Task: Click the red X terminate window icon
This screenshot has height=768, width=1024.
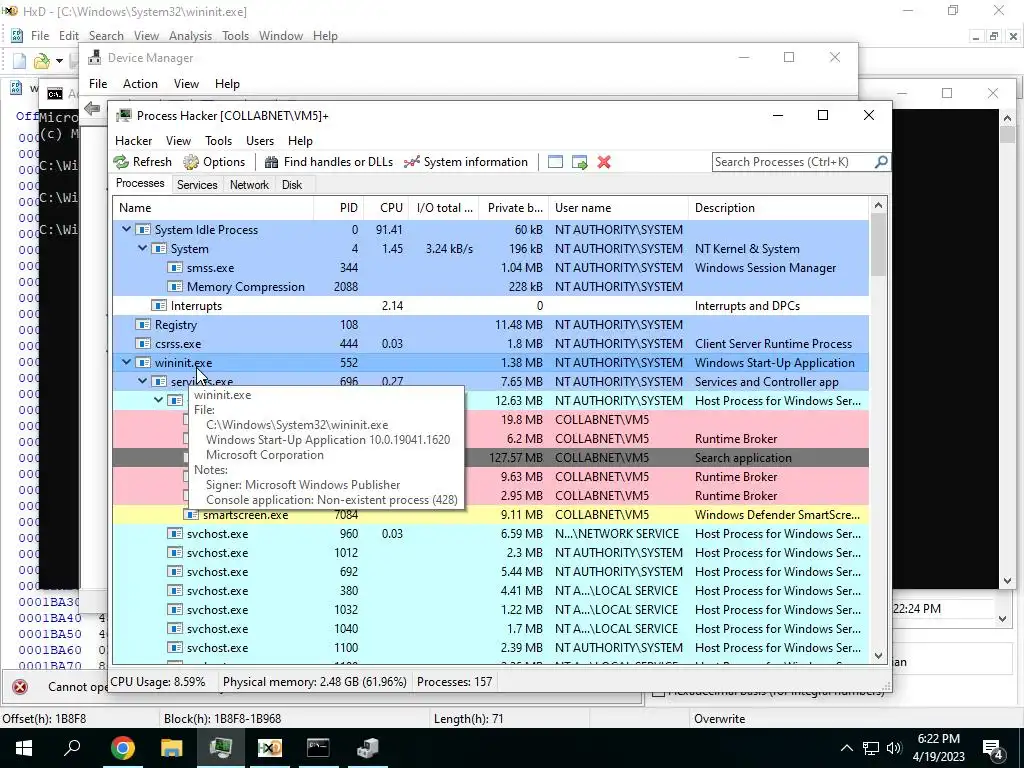Action: pos(604,162)
